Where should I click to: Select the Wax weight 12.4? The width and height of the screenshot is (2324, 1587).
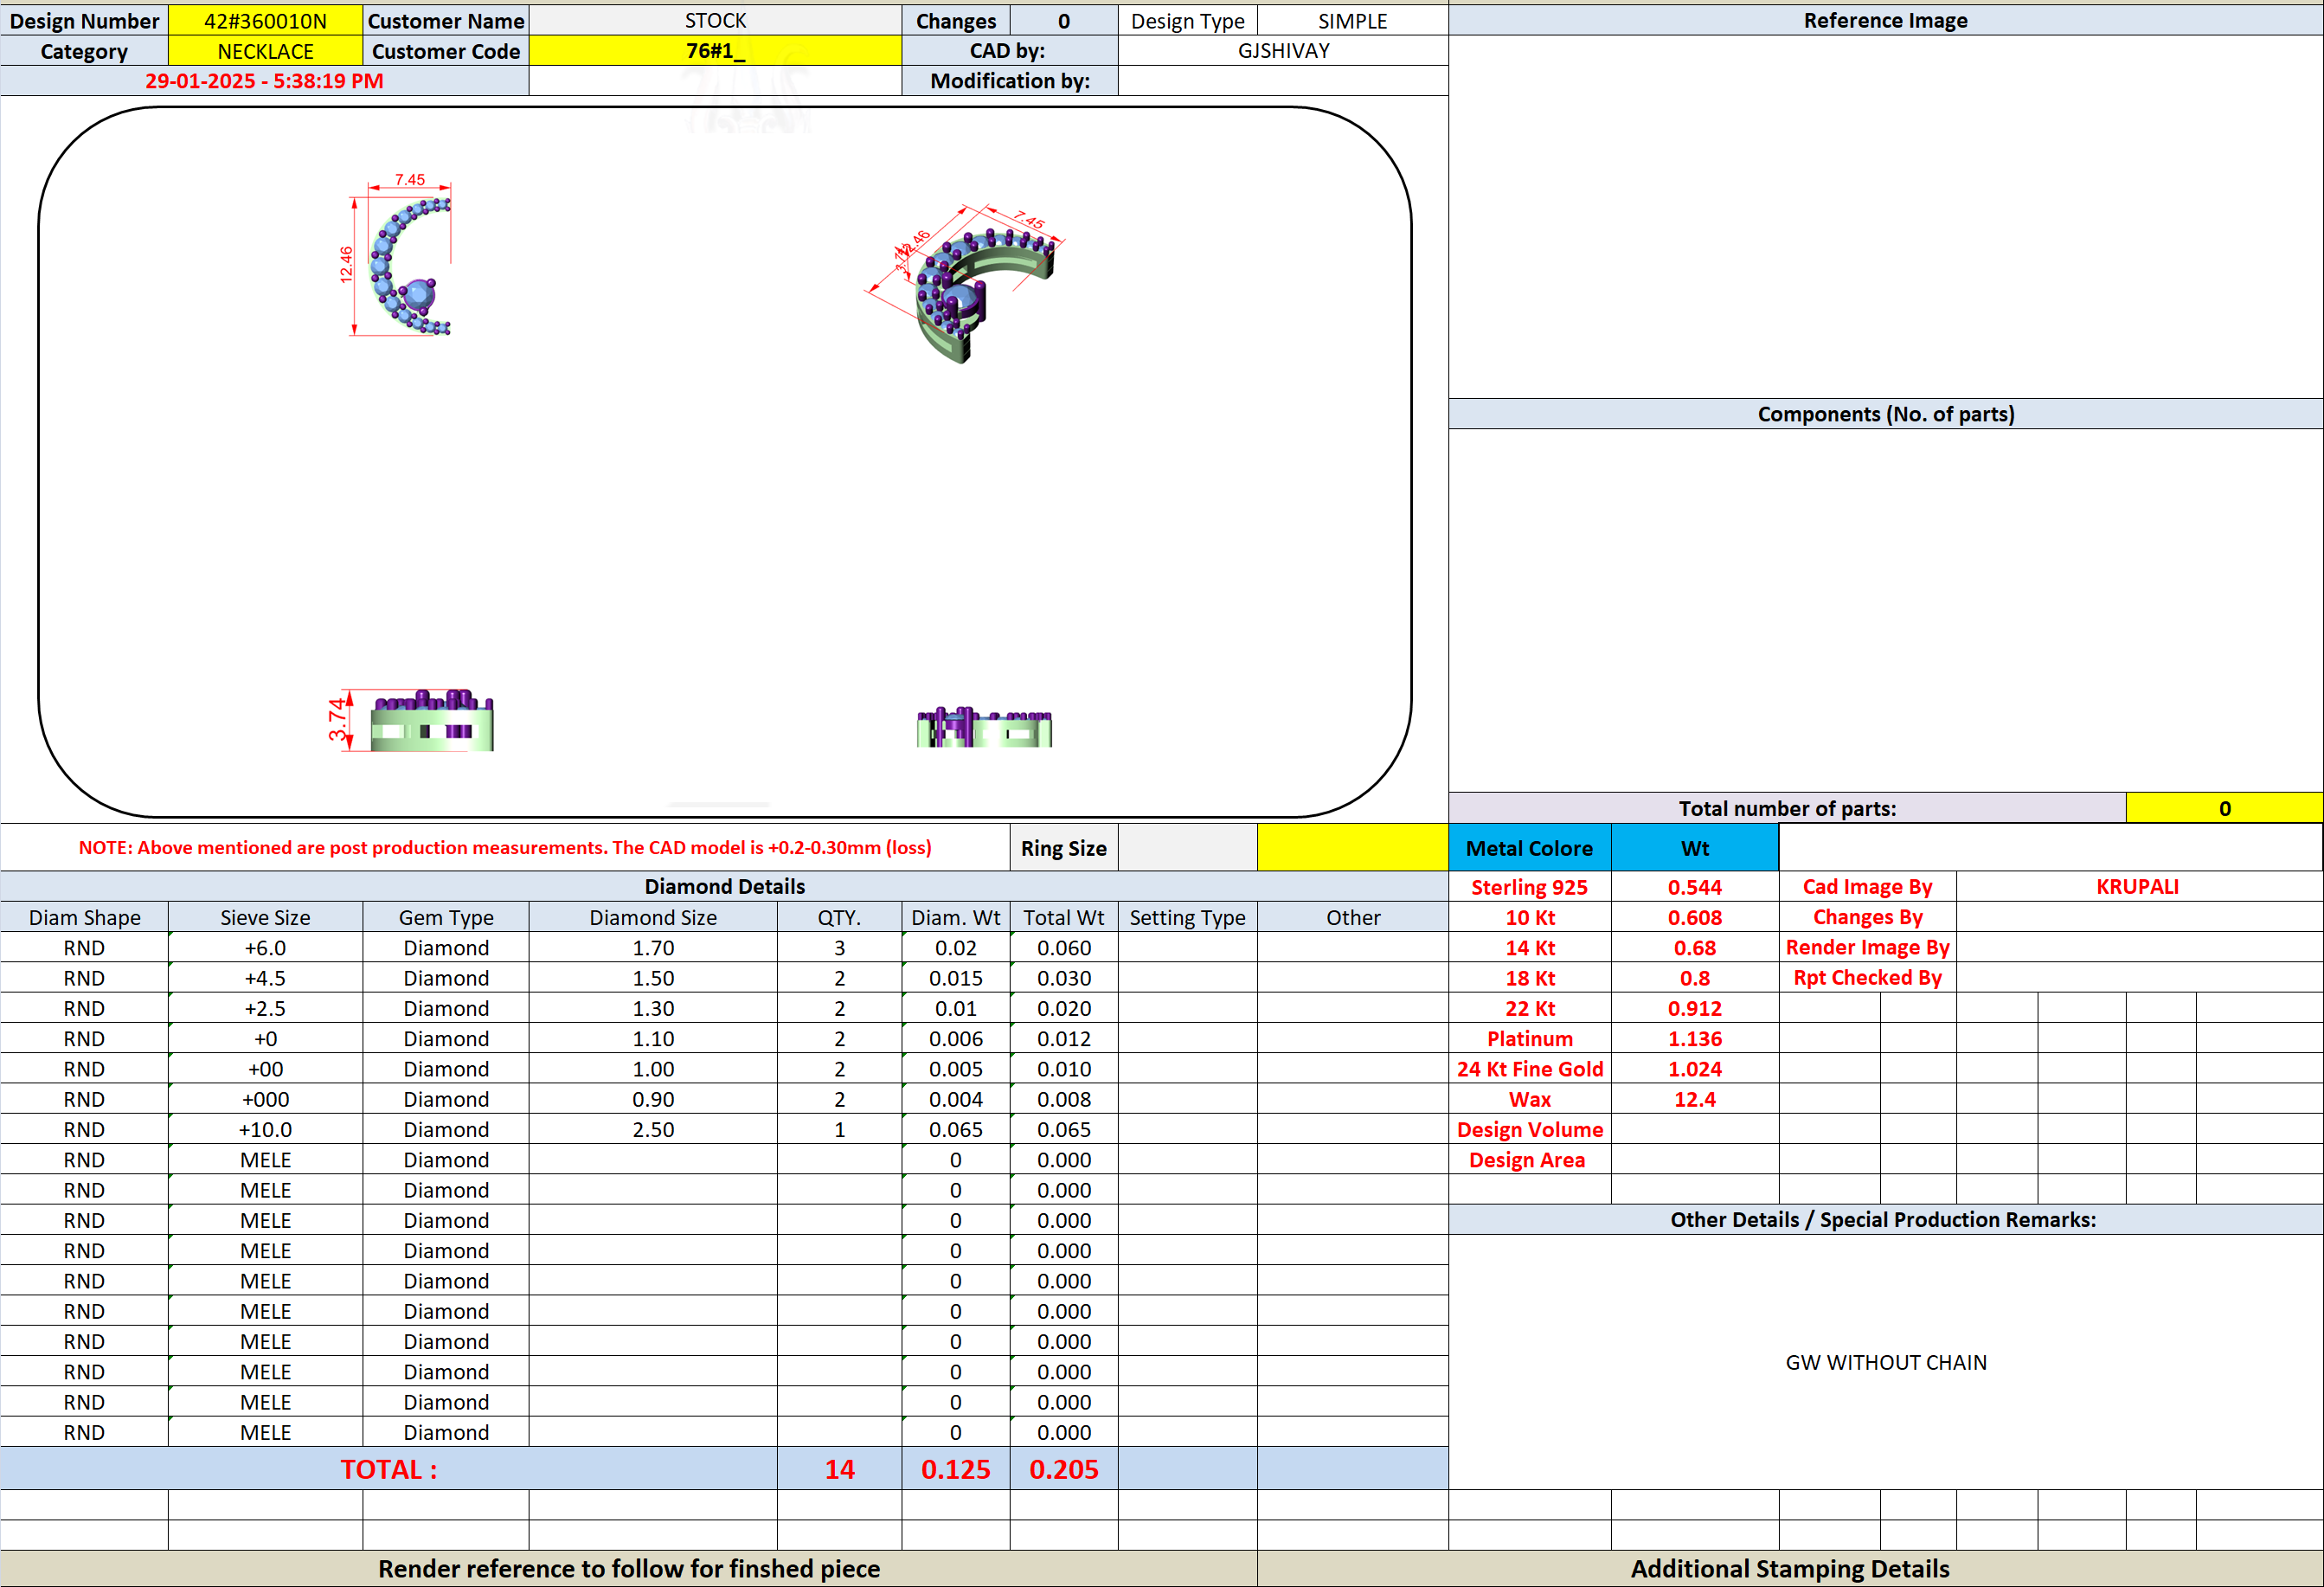click(x=1695, y=1099)
